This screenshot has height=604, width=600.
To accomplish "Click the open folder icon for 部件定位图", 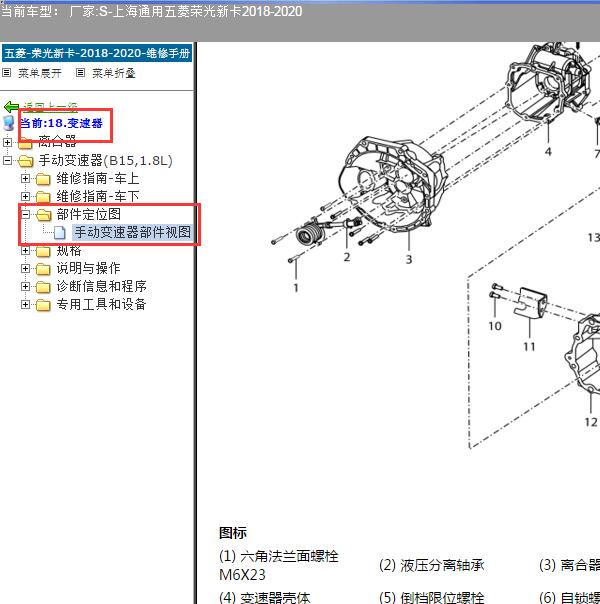I will point(44,215).
